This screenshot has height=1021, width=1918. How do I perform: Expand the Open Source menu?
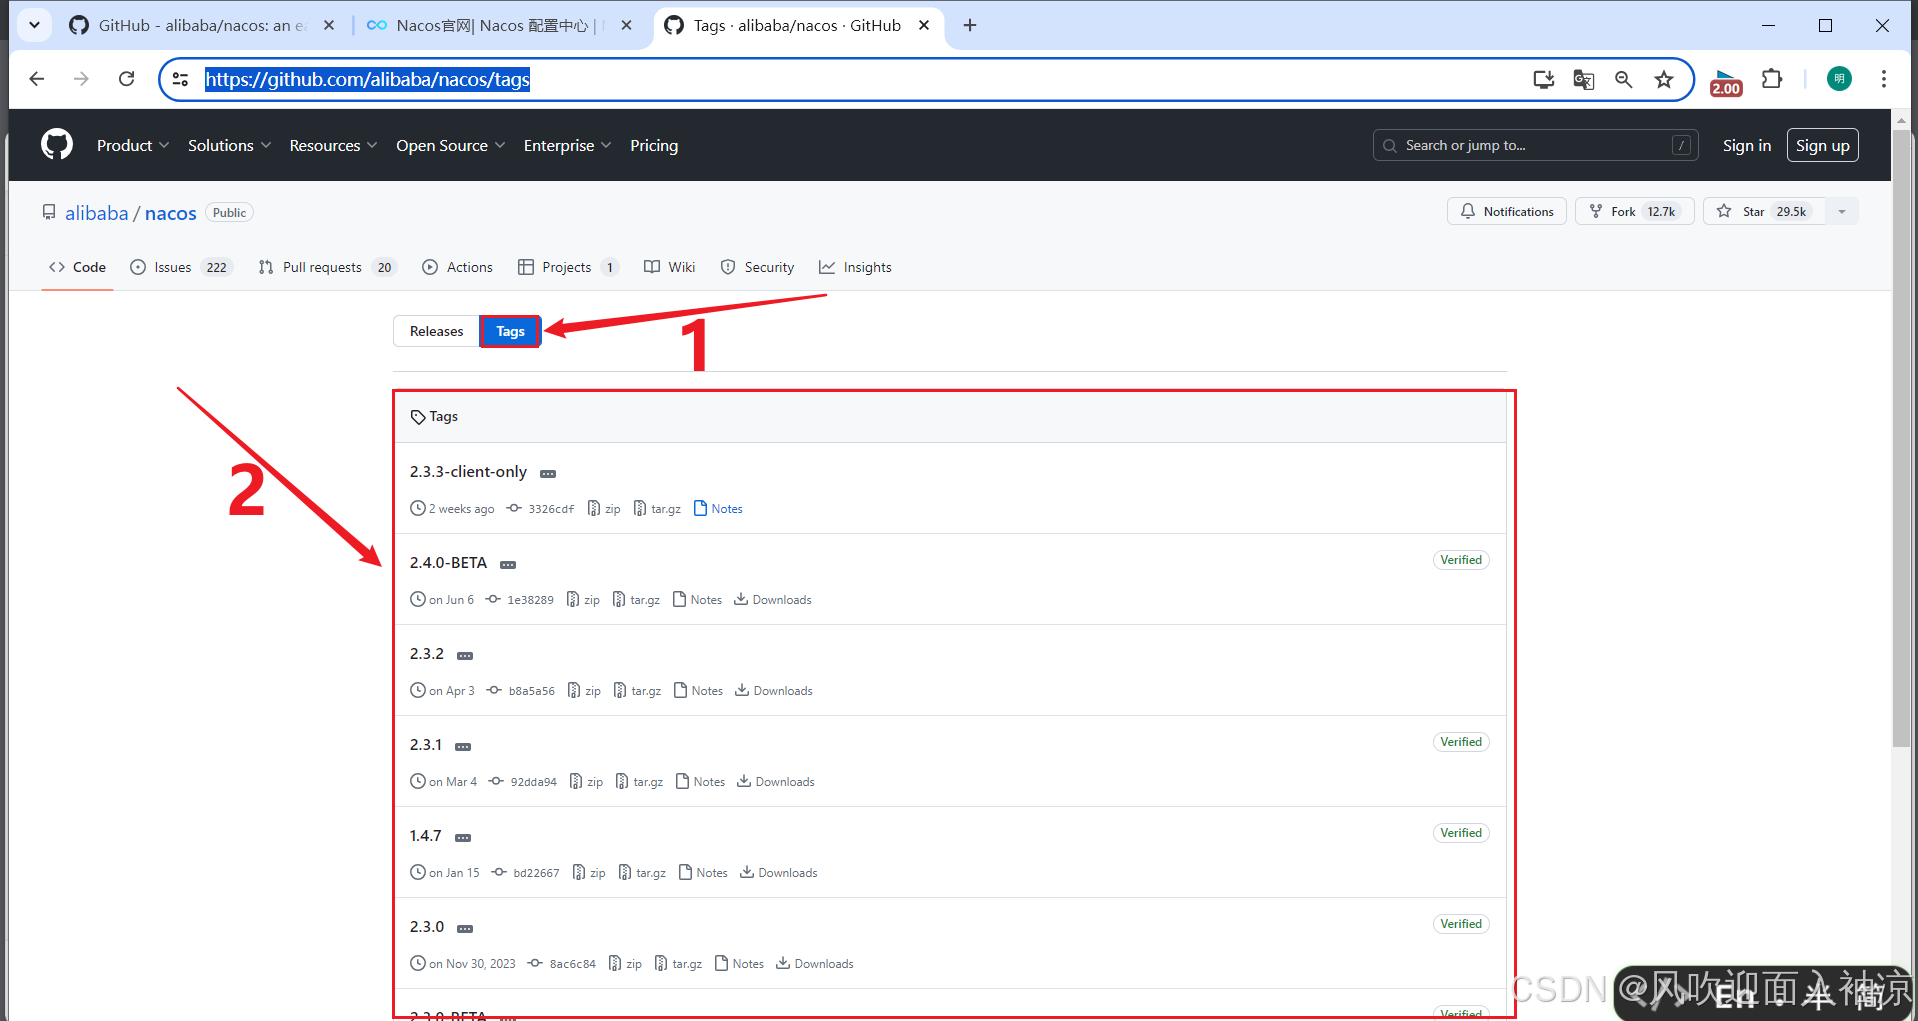click(450, 145)
